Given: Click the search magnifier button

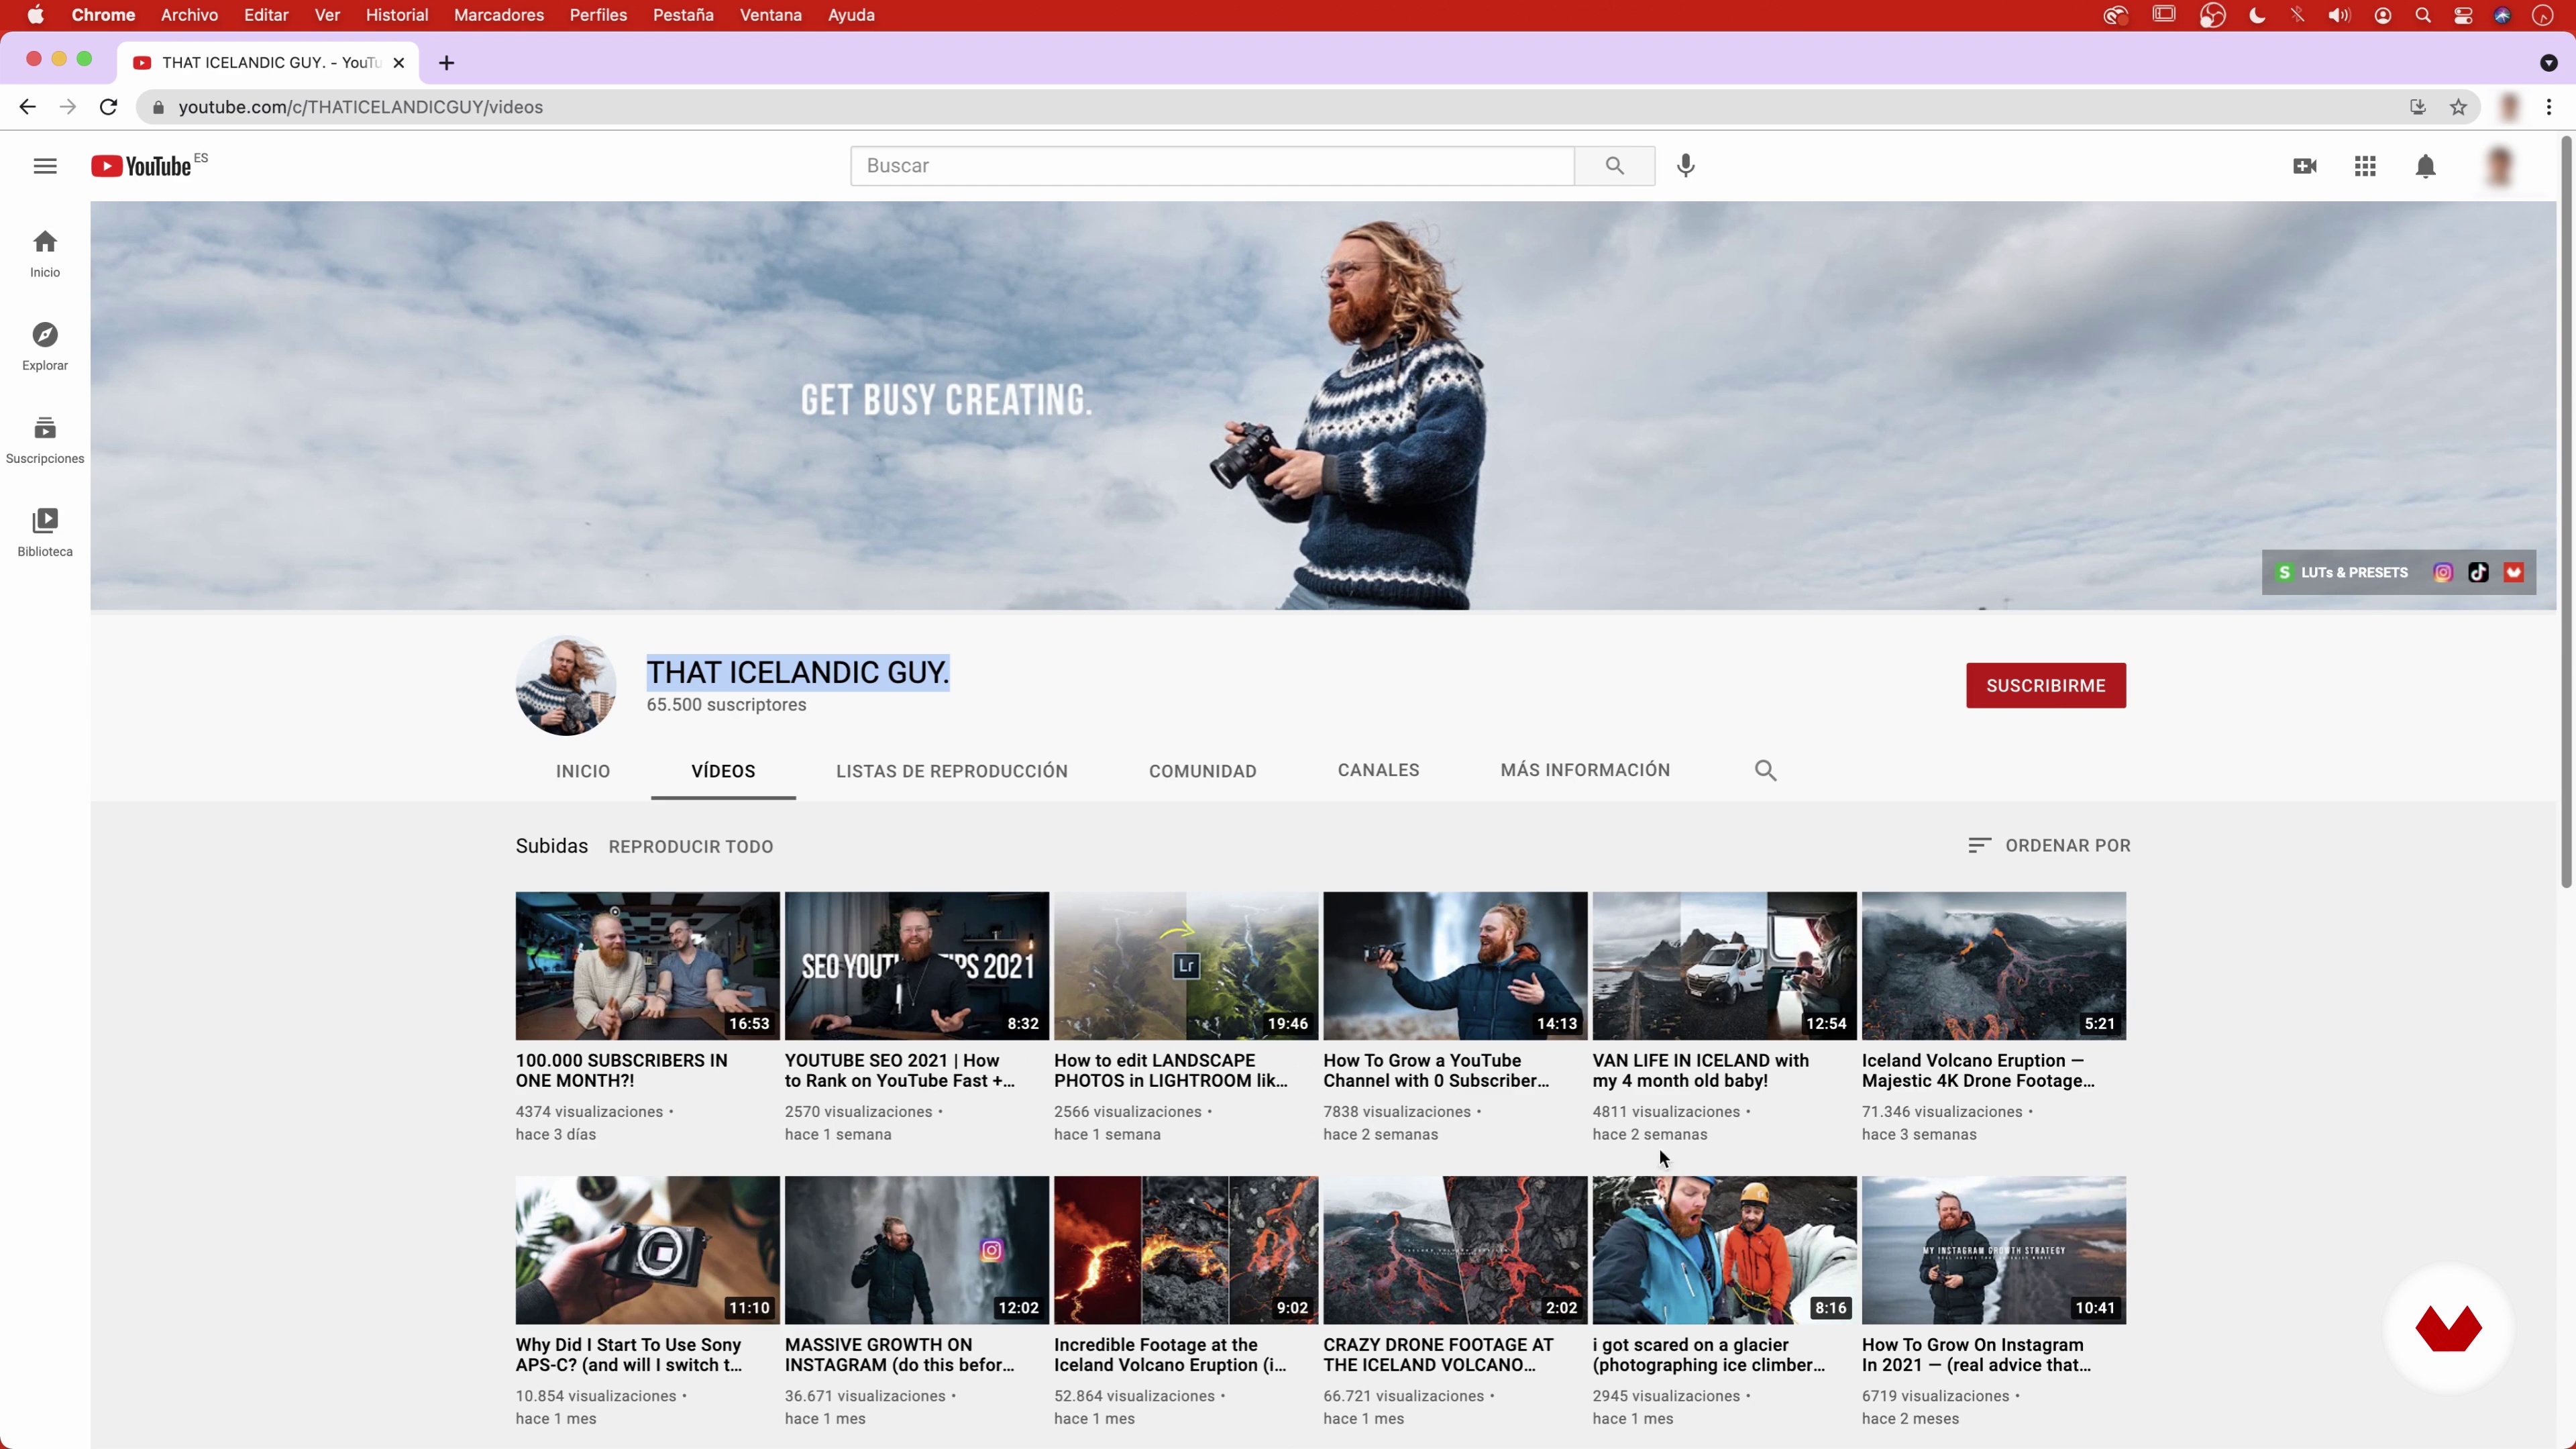Looking at the screenshot, I should [1614, 166].
